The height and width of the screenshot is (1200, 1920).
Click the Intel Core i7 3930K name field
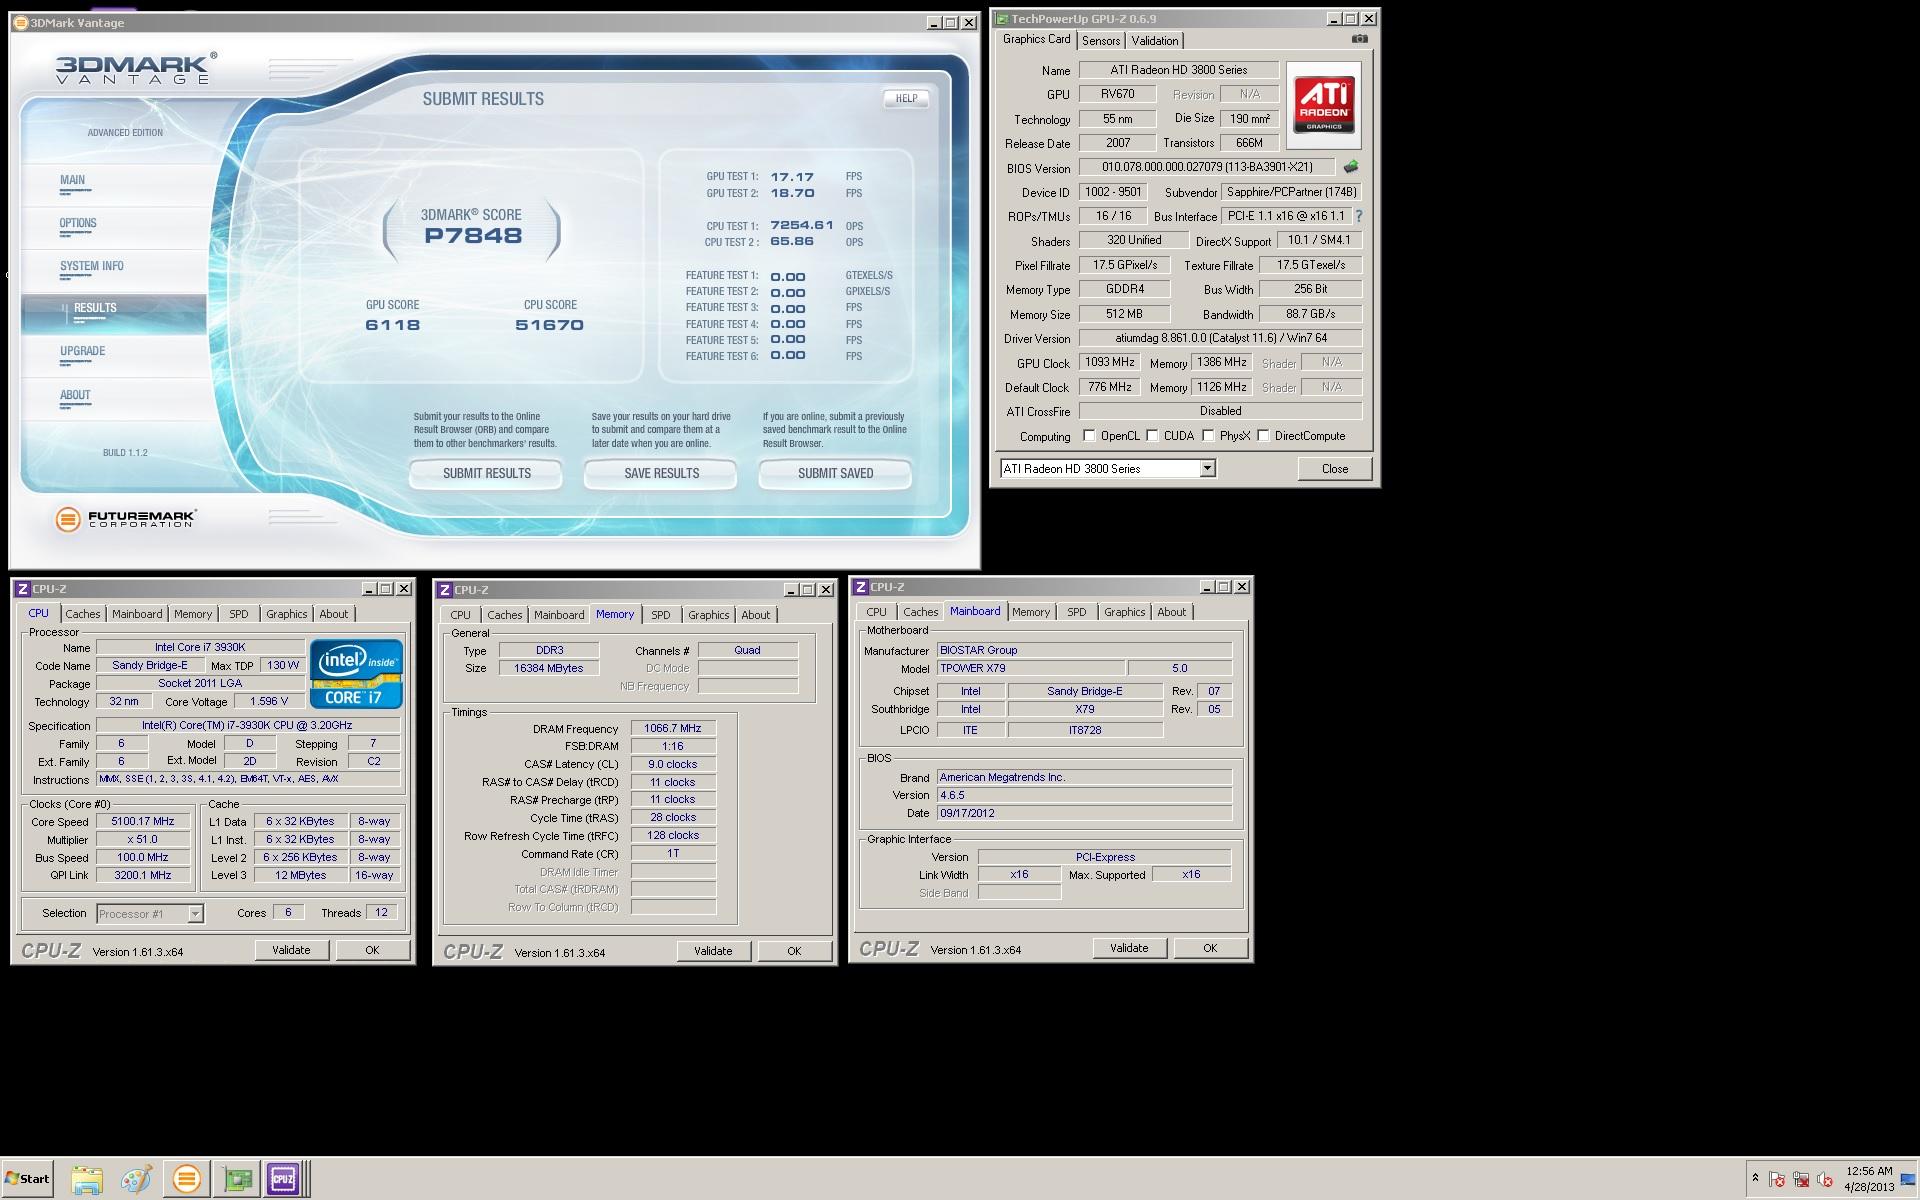[x=200, y=647]
